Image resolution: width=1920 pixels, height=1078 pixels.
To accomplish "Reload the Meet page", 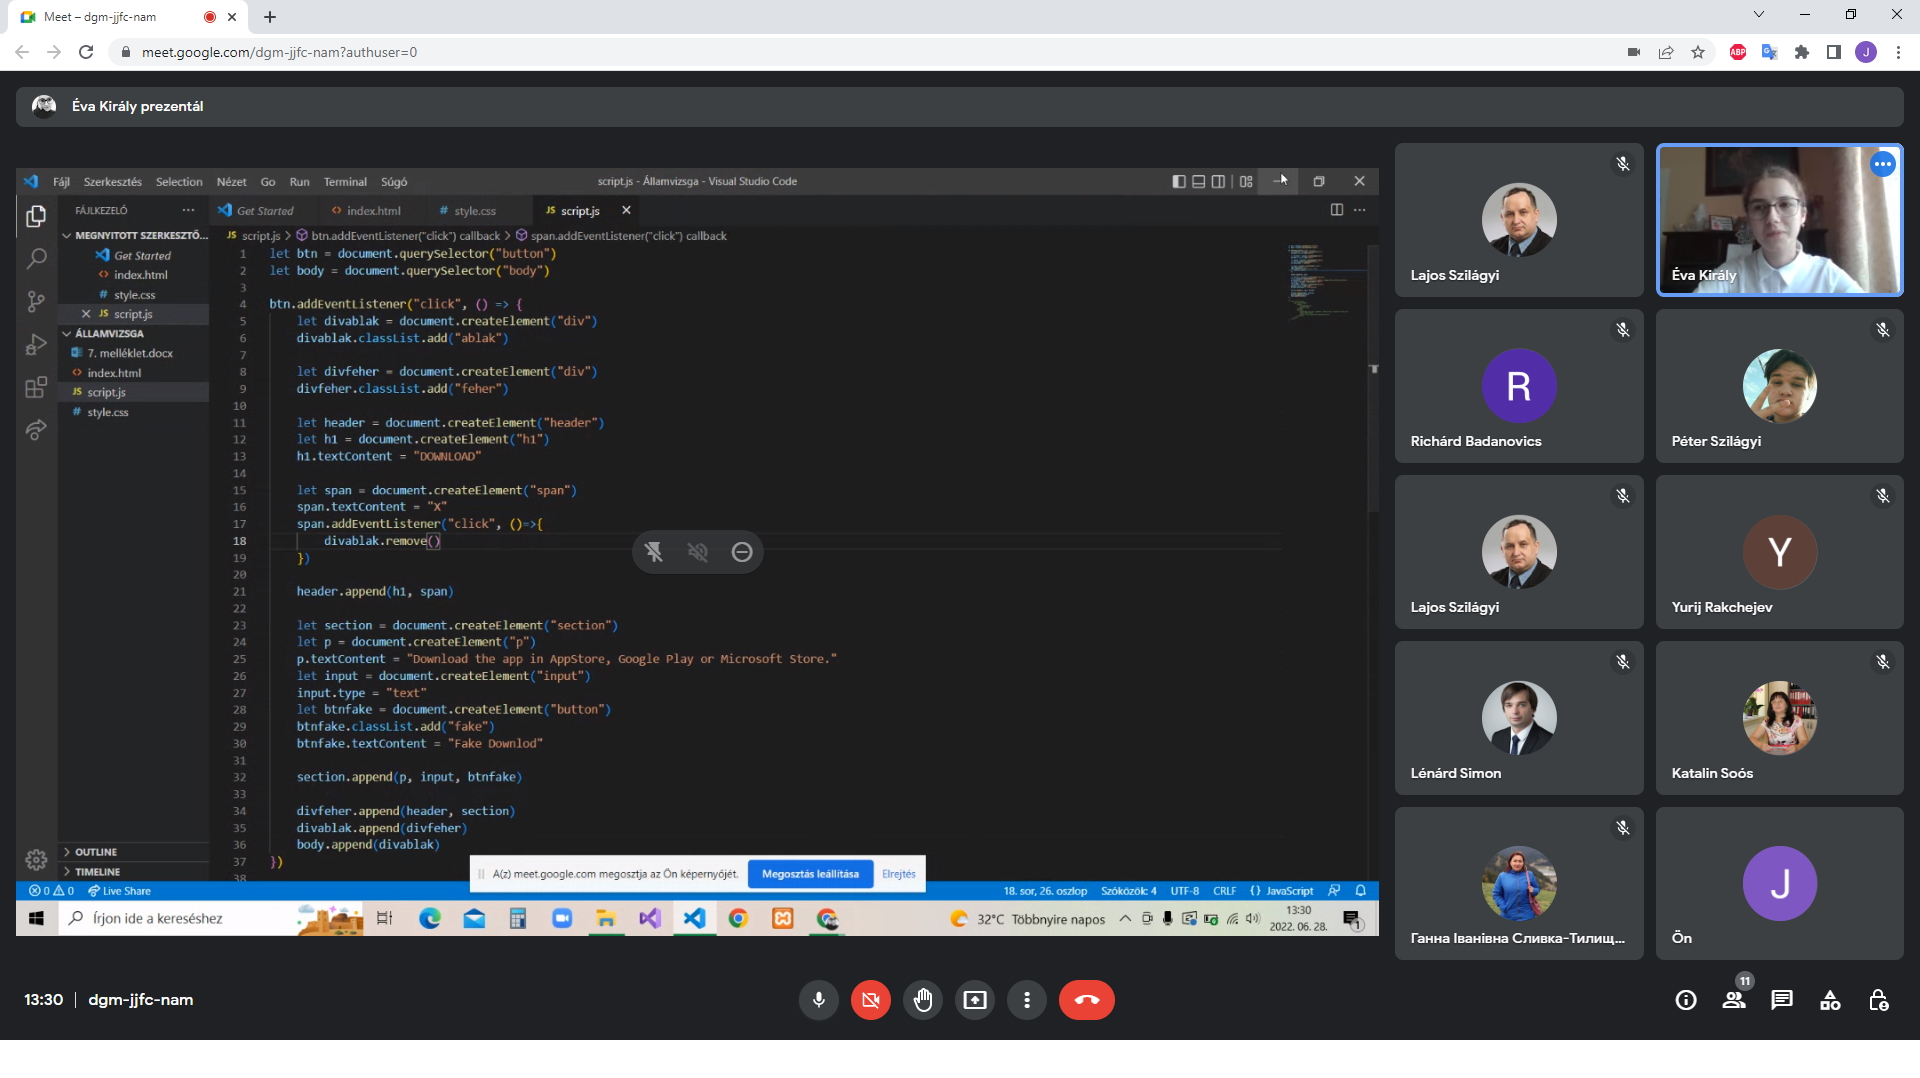I will [x=86, y=52].
